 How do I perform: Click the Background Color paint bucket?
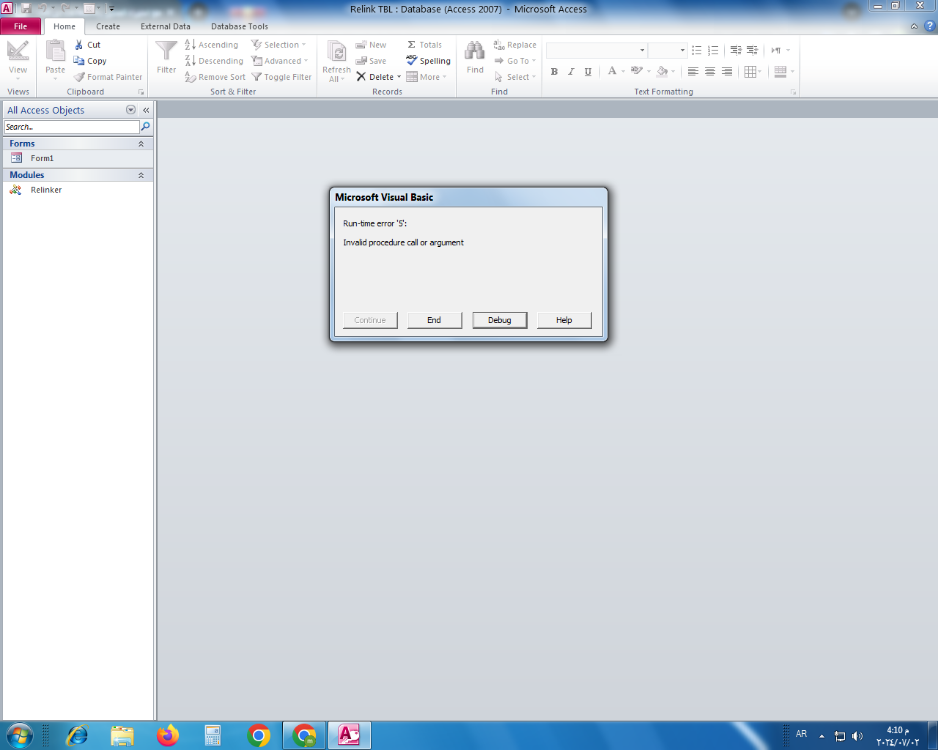pyautogui.click(x=662, y=71)
